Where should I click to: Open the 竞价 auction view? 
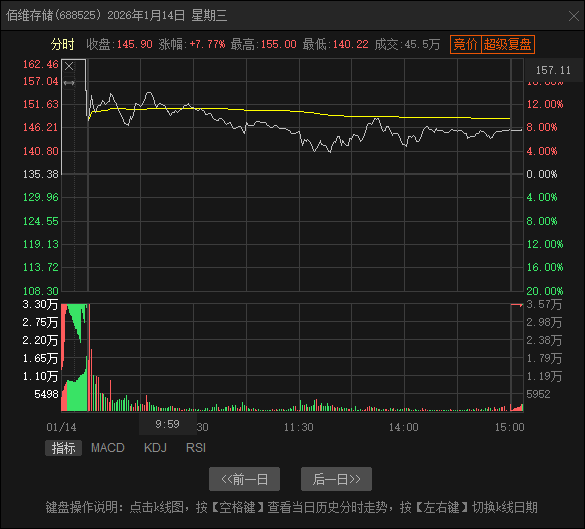click(x=466, y=44)
